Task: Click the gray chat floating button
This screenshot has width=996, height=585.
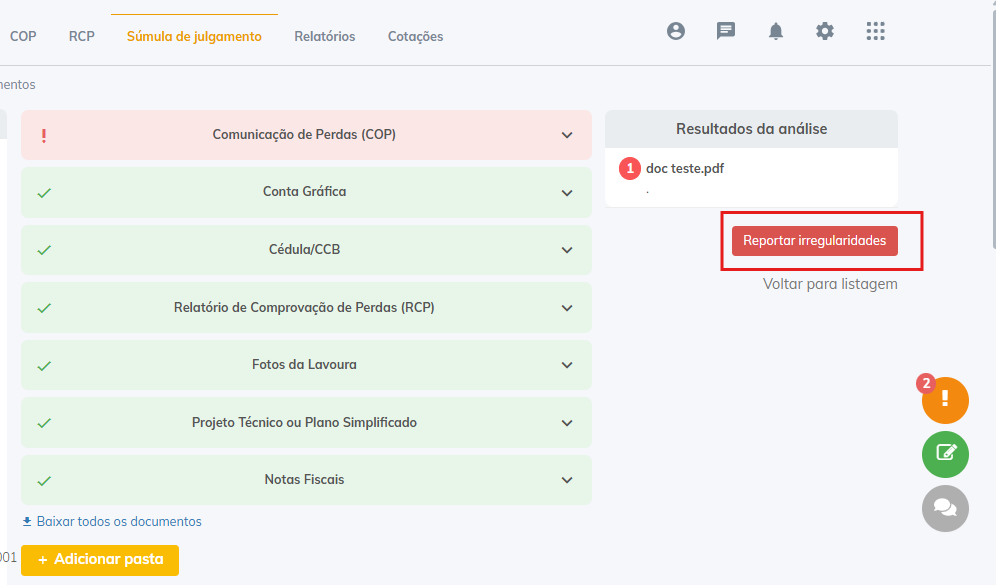Action: tap(945, 508)
